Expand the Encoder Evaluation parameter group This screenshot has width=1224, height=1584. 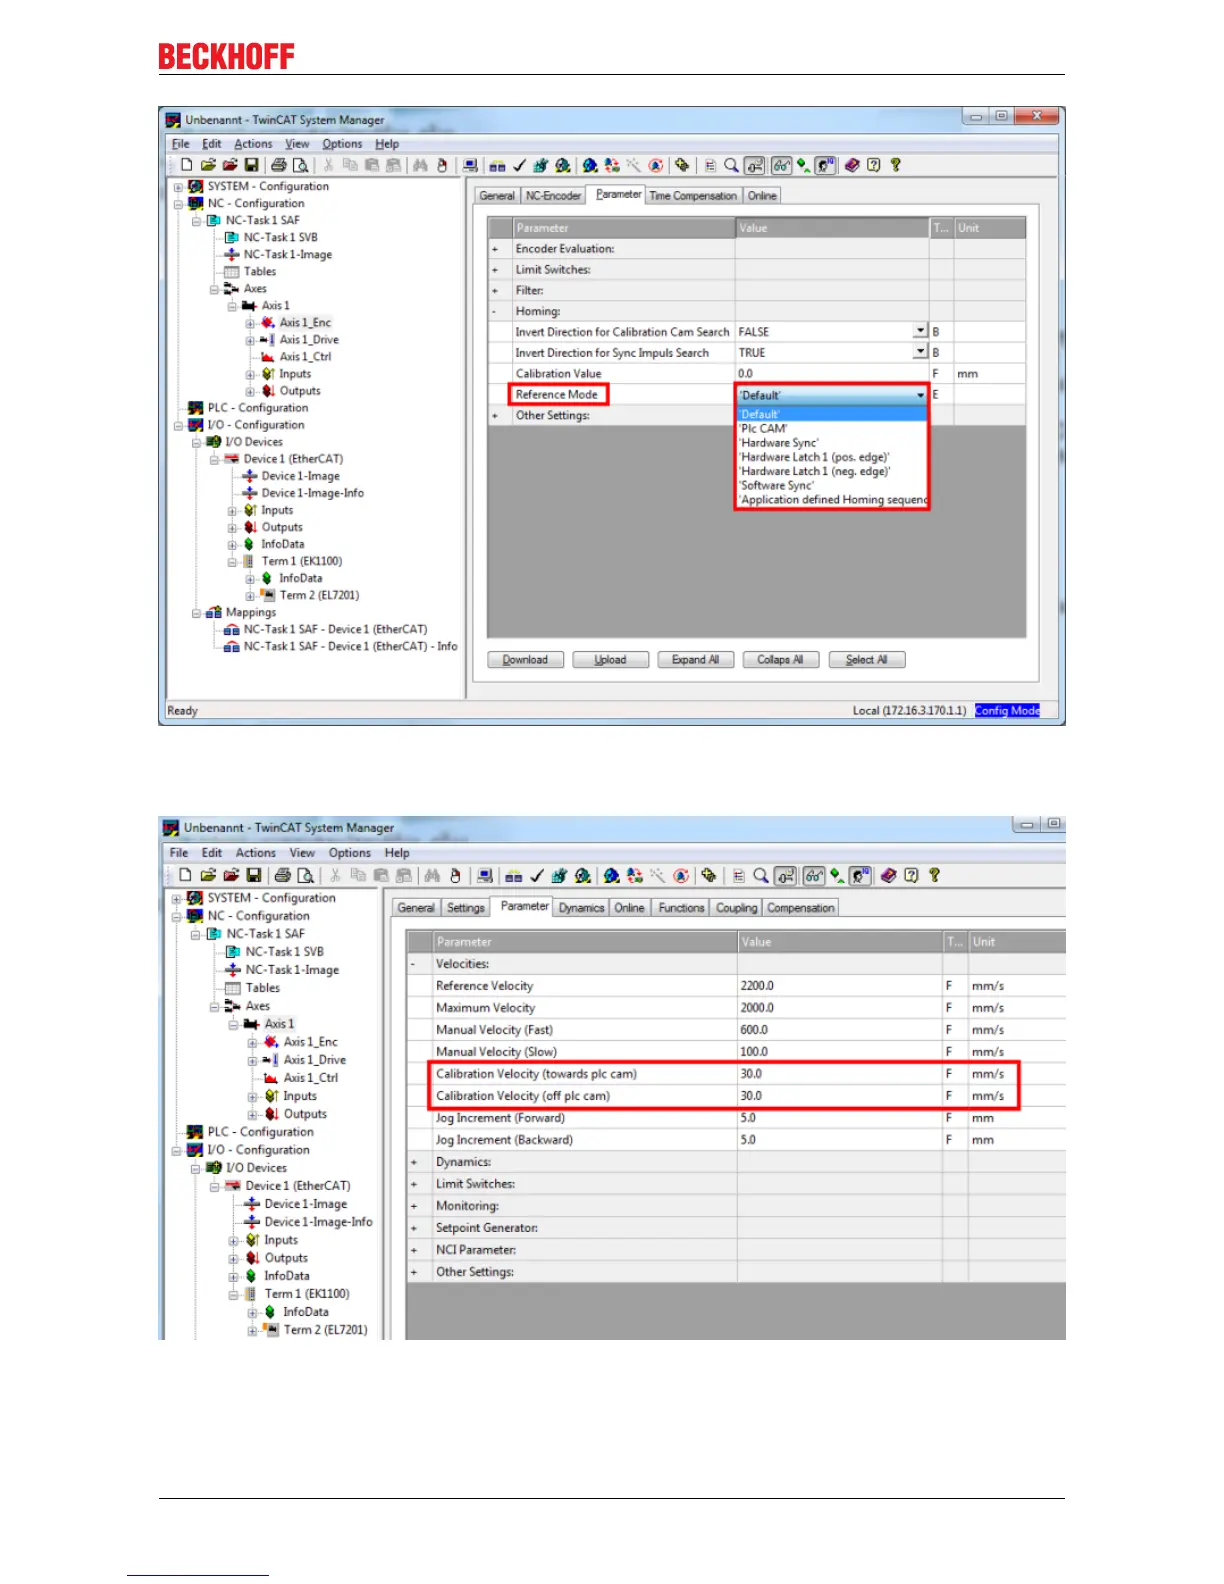click(x=495, y=249)
